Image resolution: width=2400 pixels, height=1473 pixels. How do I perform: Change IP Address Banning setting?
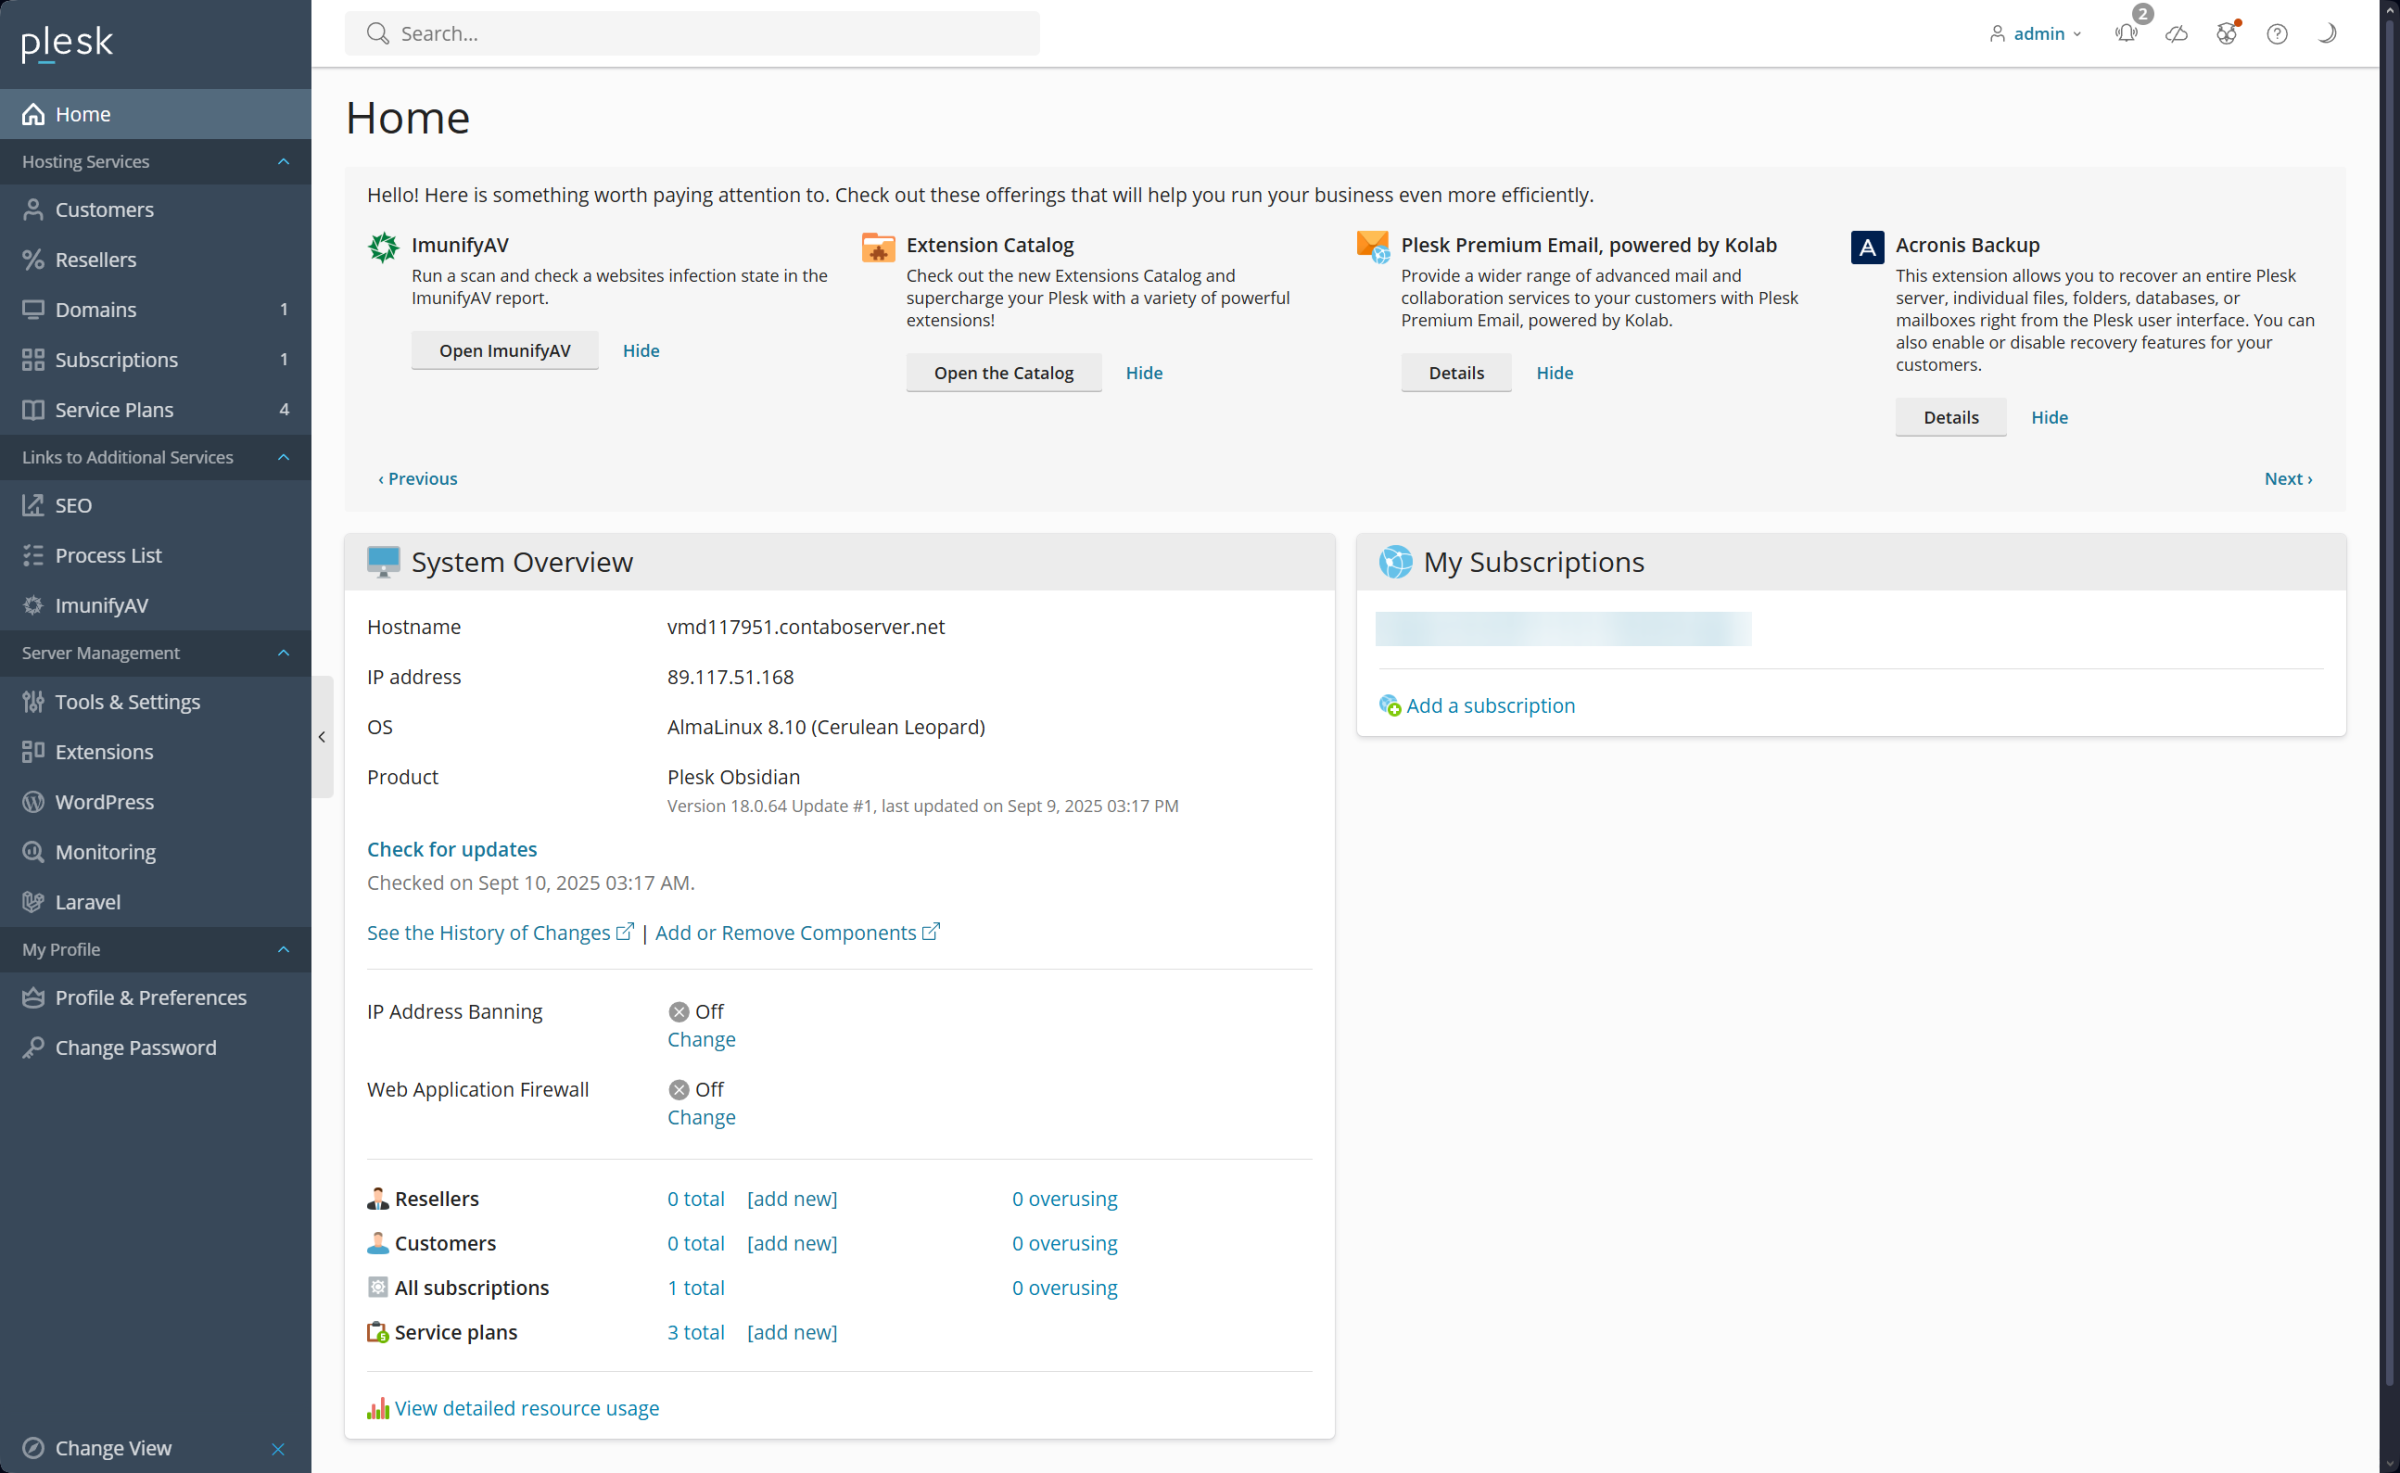coord(701,1040)
